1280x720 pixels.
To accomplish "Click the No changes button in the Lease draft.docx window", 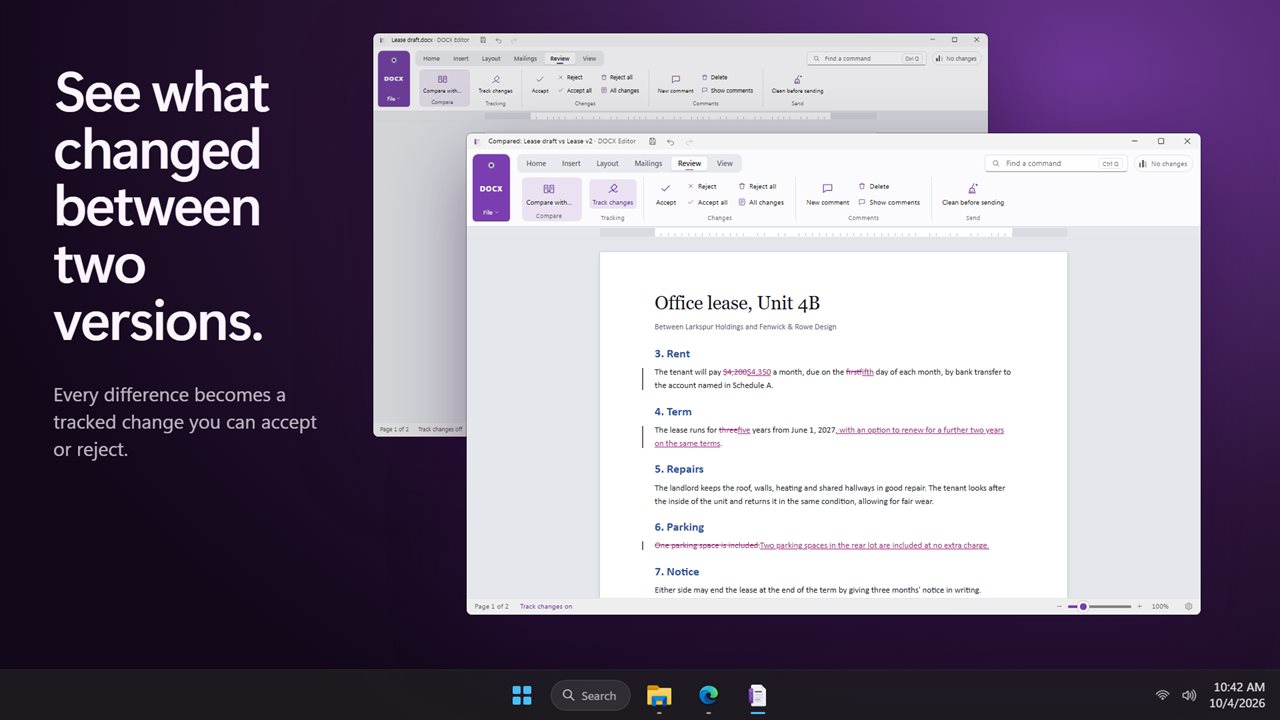I will point(955,58).
